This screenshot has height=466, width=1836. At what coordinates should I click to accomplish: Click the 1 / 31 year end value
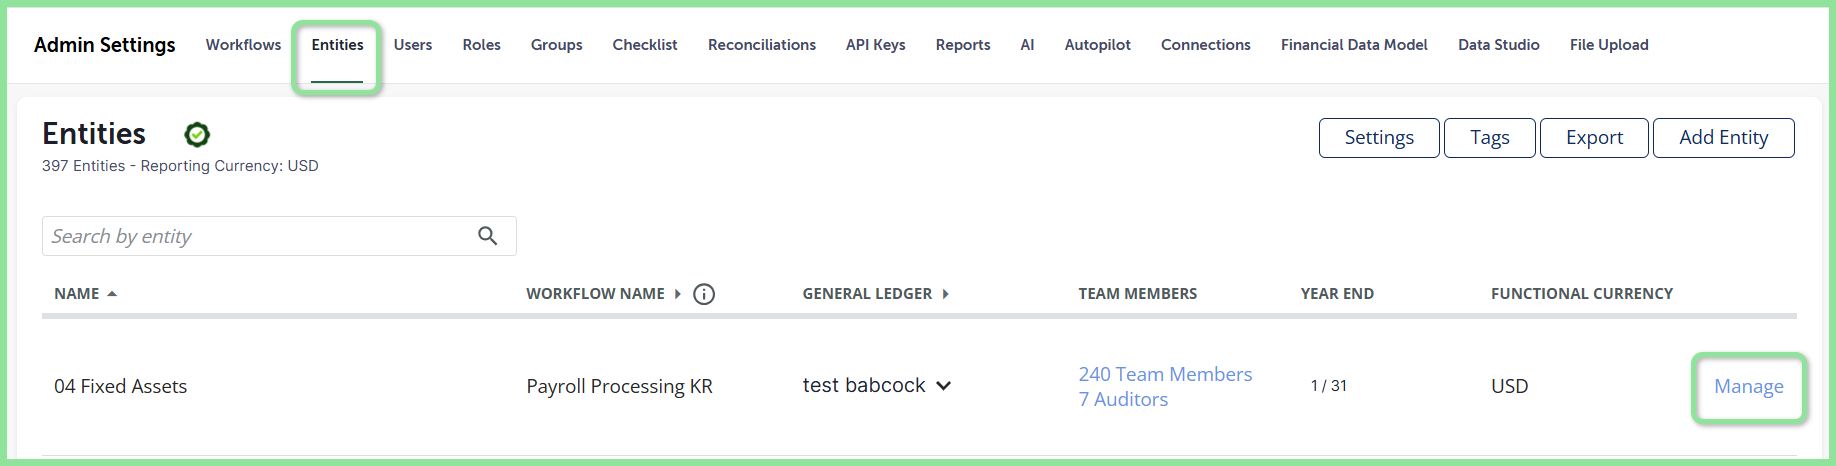[x=1329, y=386]
